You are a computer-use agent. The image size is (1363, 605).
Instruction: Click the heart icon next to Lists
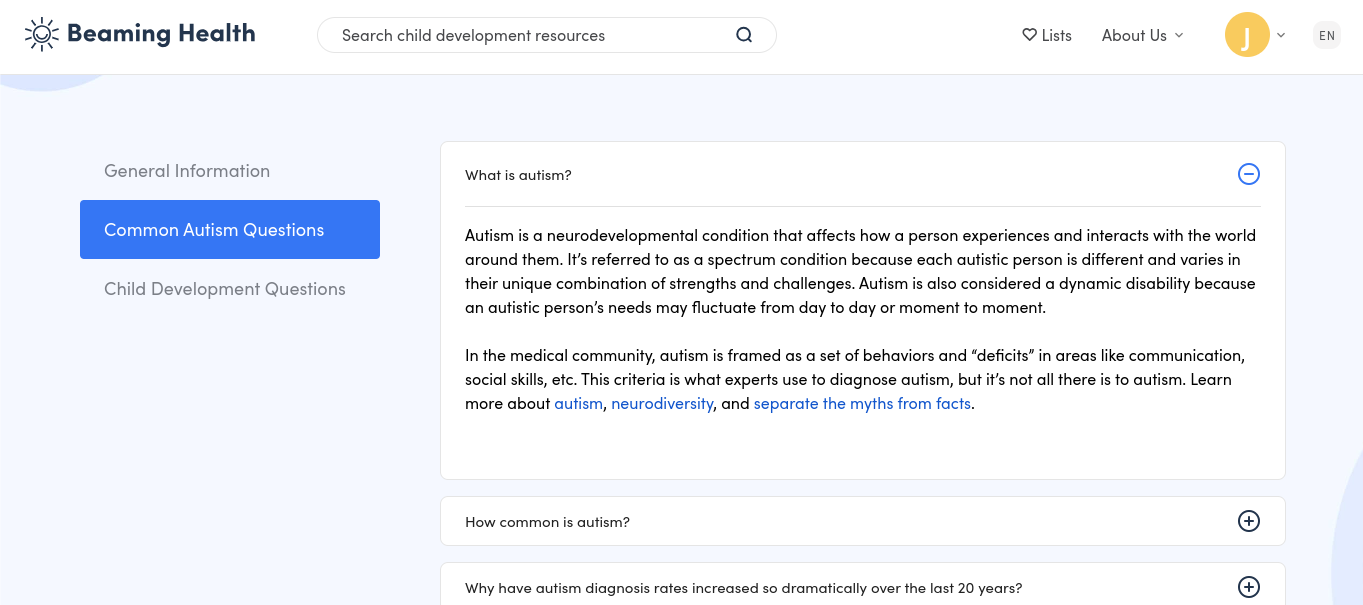click(1029, 35)
